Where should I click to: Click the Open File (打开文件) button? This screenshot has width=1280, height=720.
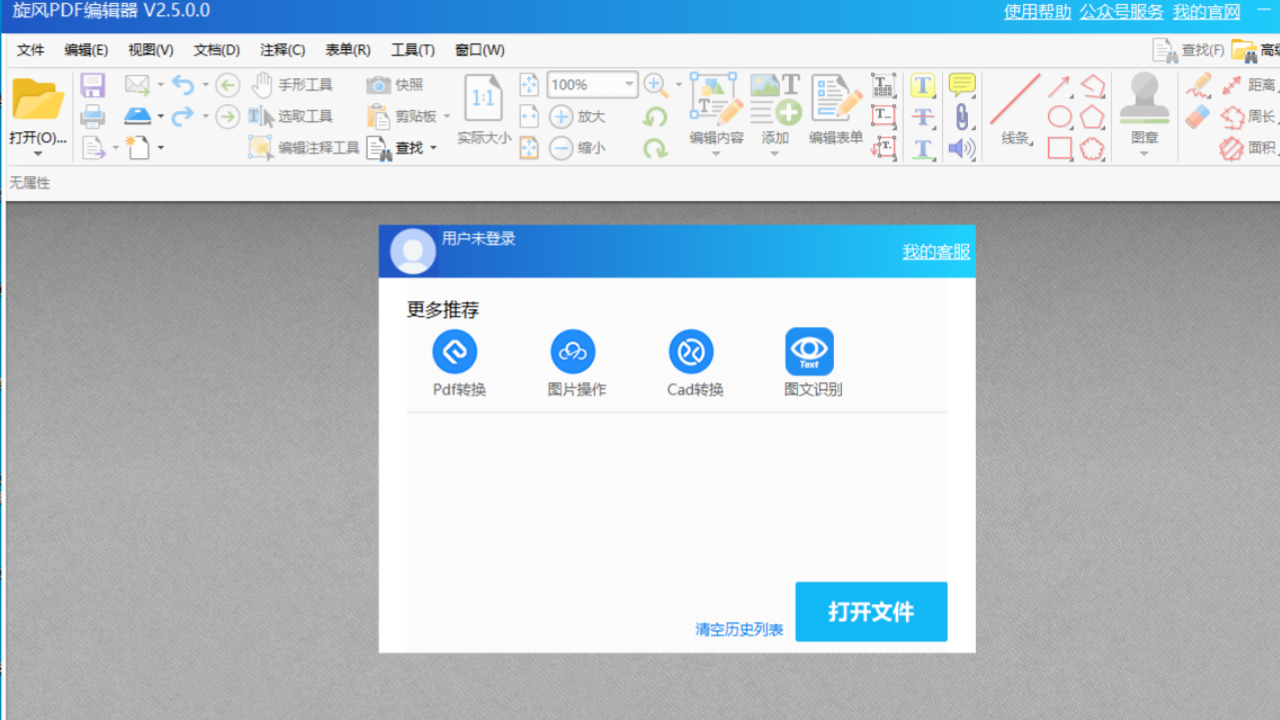871,612
